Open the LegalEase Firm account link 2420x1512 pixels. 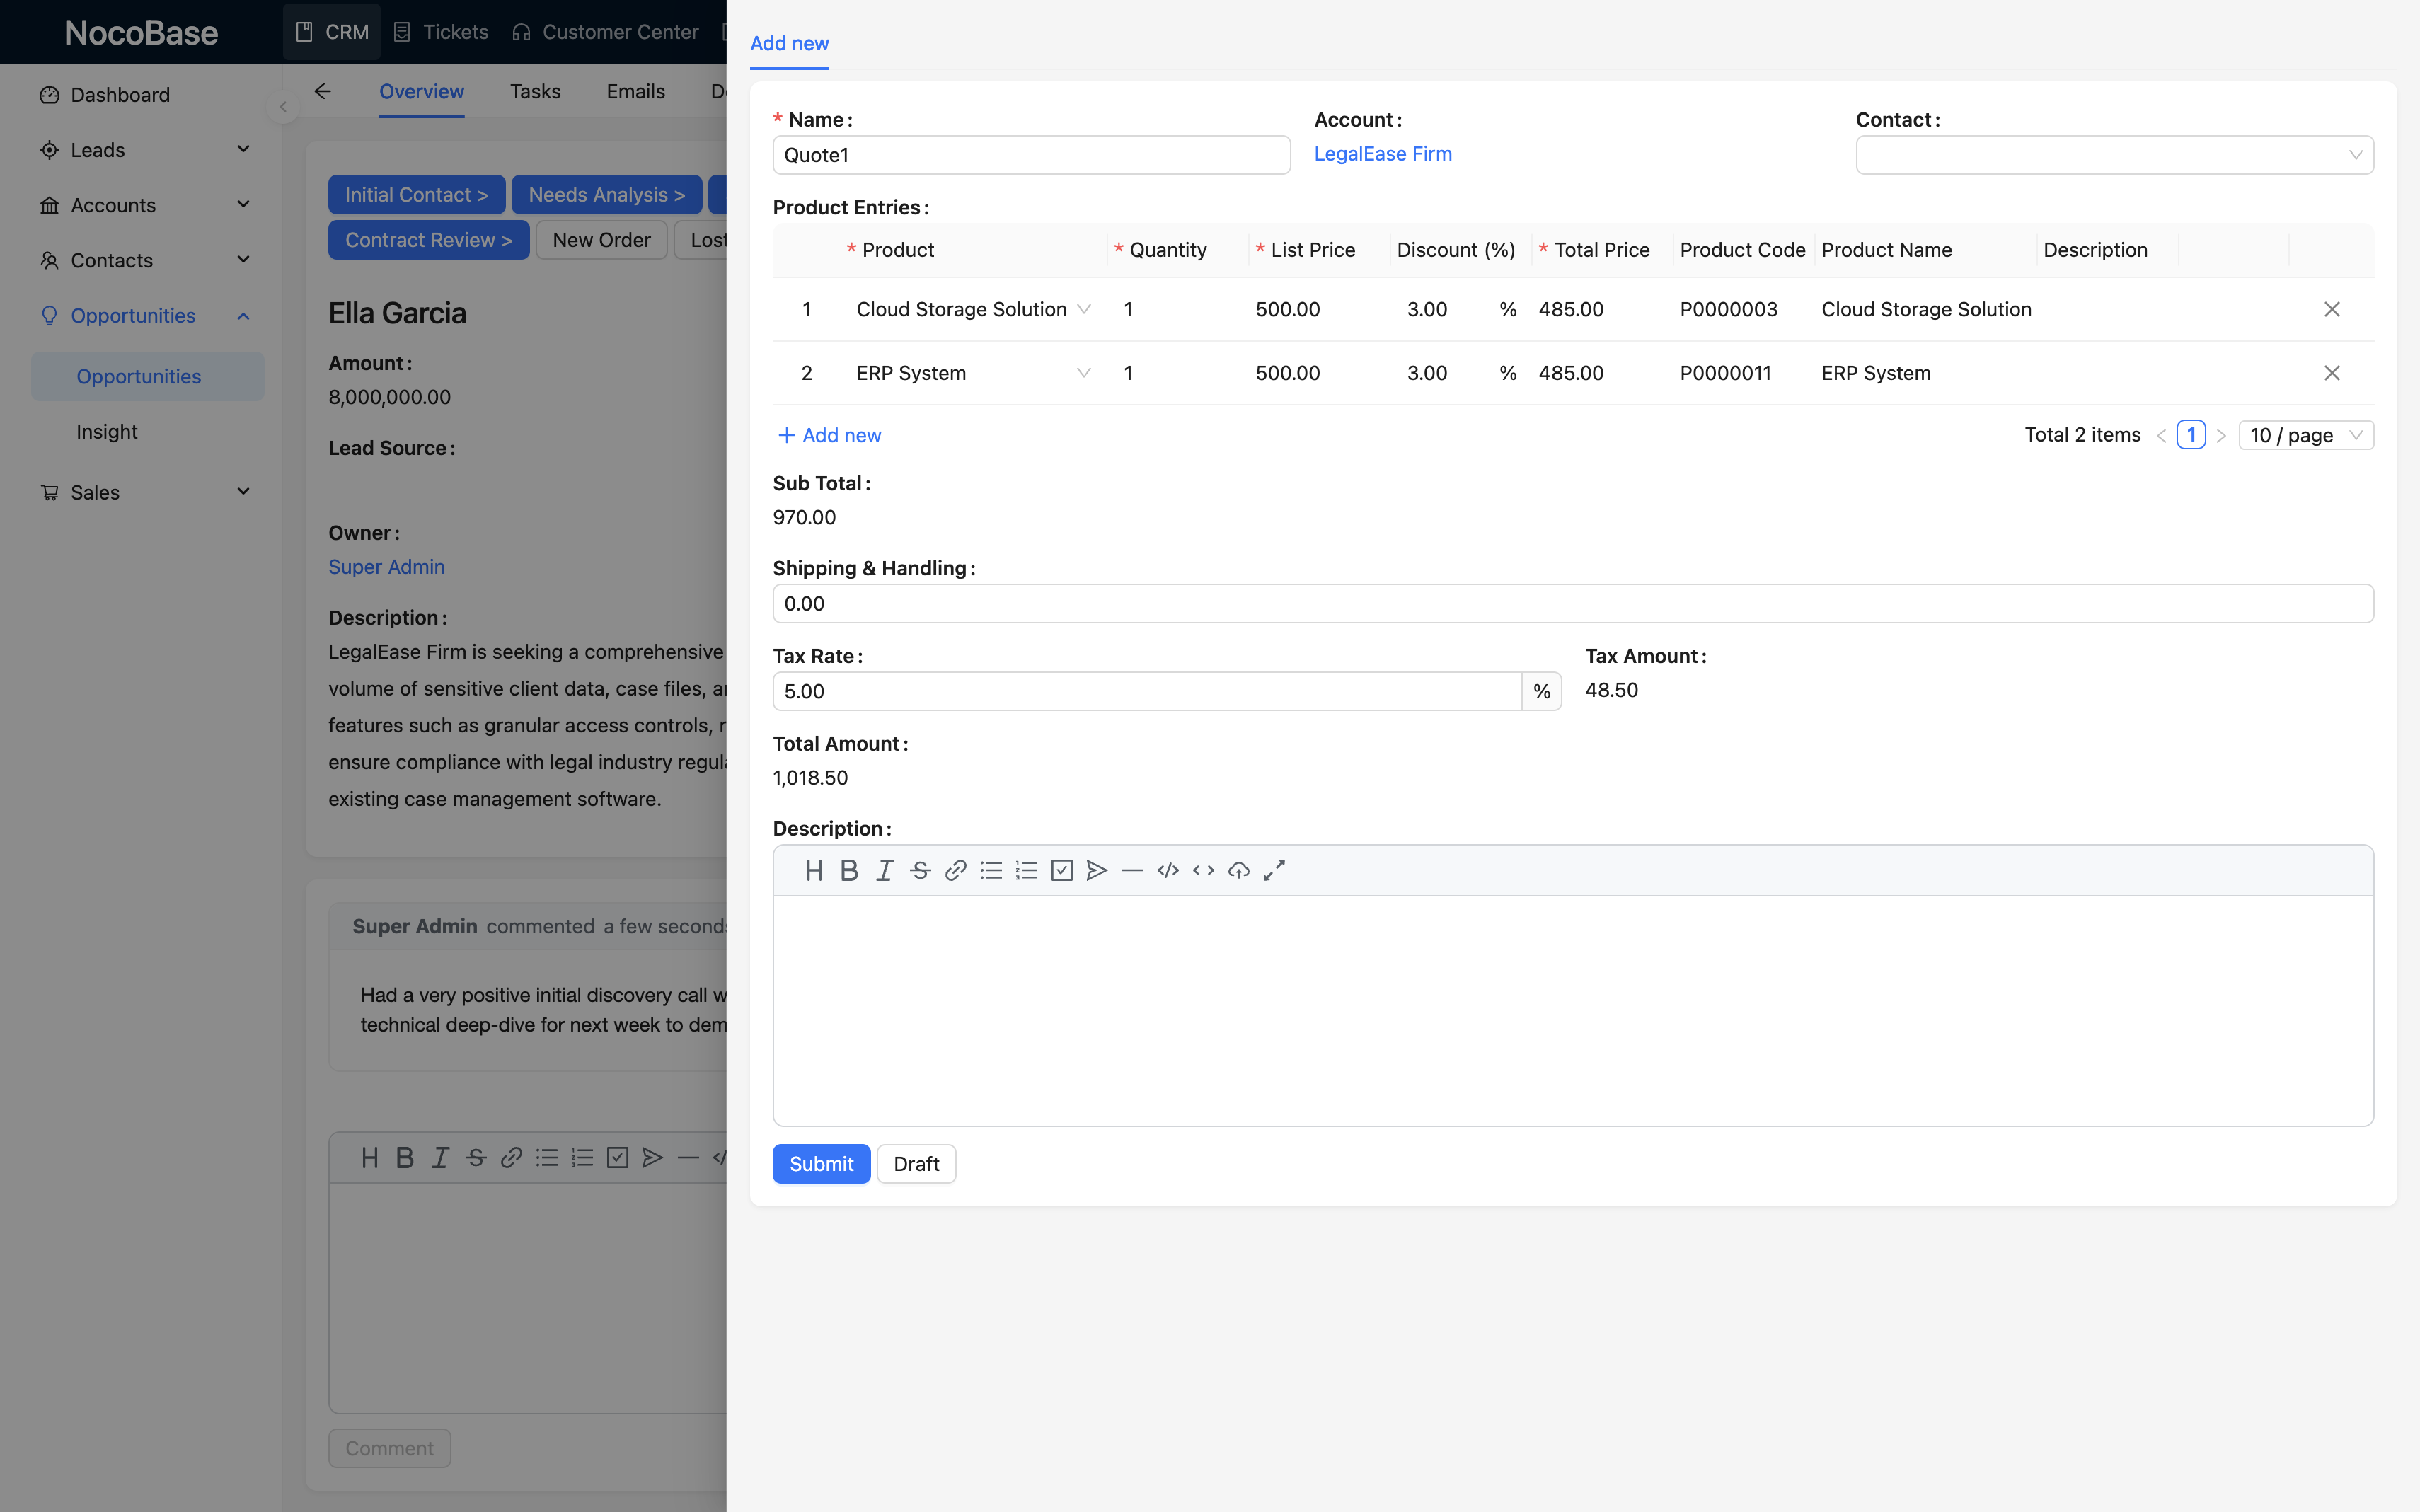(x=1383, y=154)
